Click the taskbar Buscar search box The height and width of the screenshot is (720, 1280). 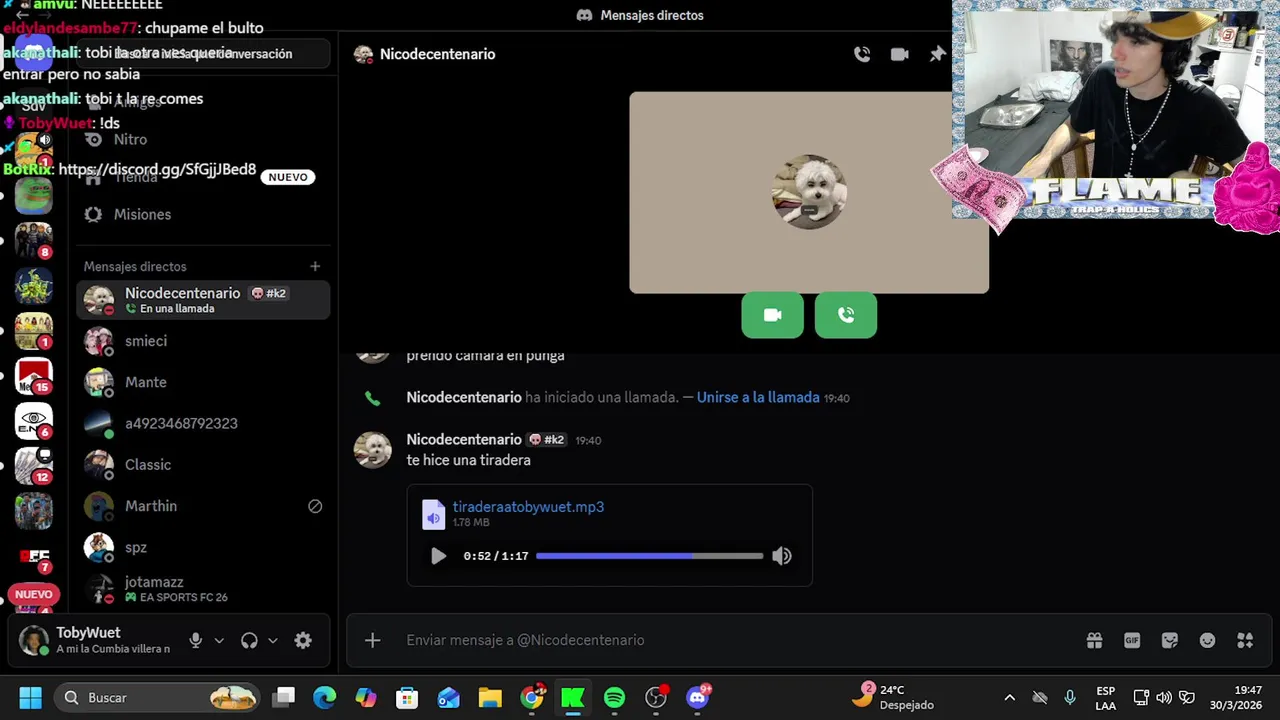click(x=155, y=697)
